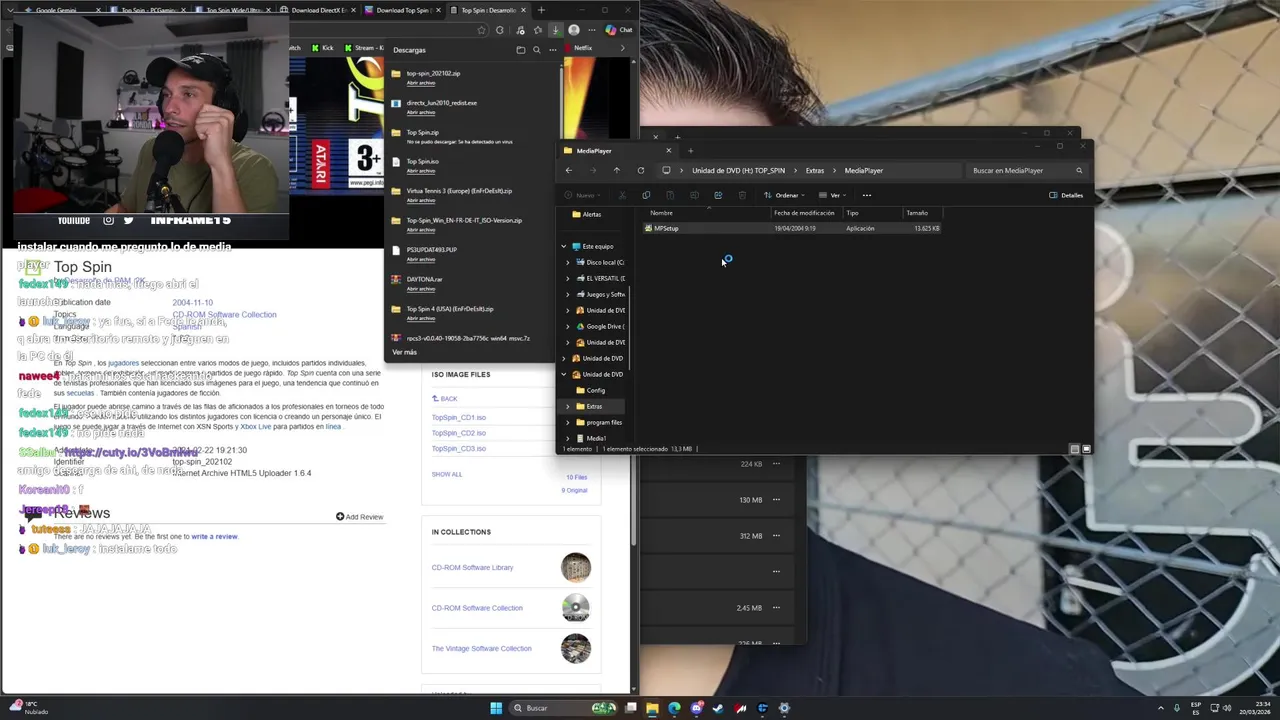The image size is (1280, 720).
Task: Go back in the MediaPlayer Explorer window
Action: 569,170
